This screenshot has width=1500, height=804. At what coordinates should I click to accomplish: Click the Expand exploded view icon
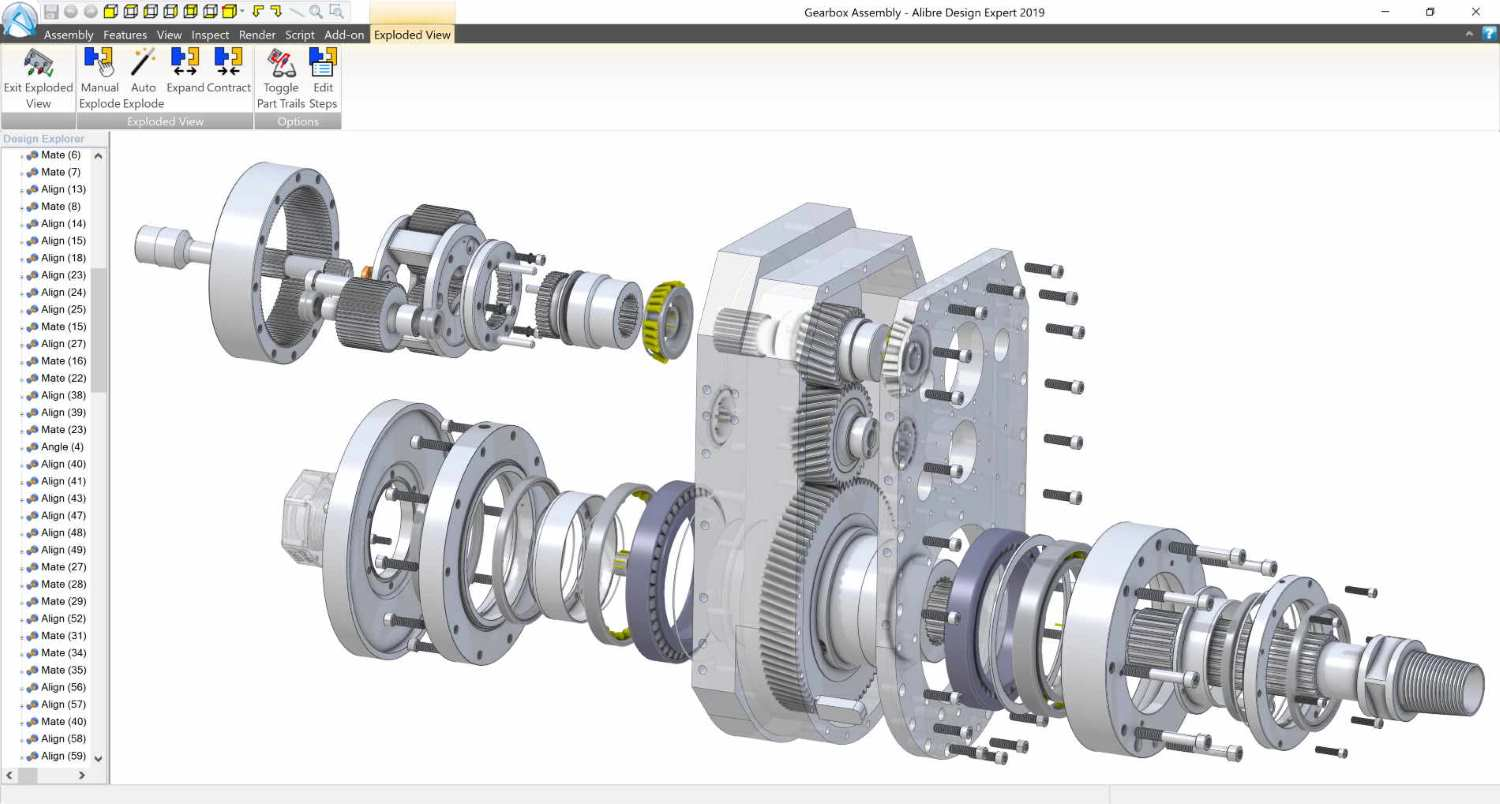184,75
